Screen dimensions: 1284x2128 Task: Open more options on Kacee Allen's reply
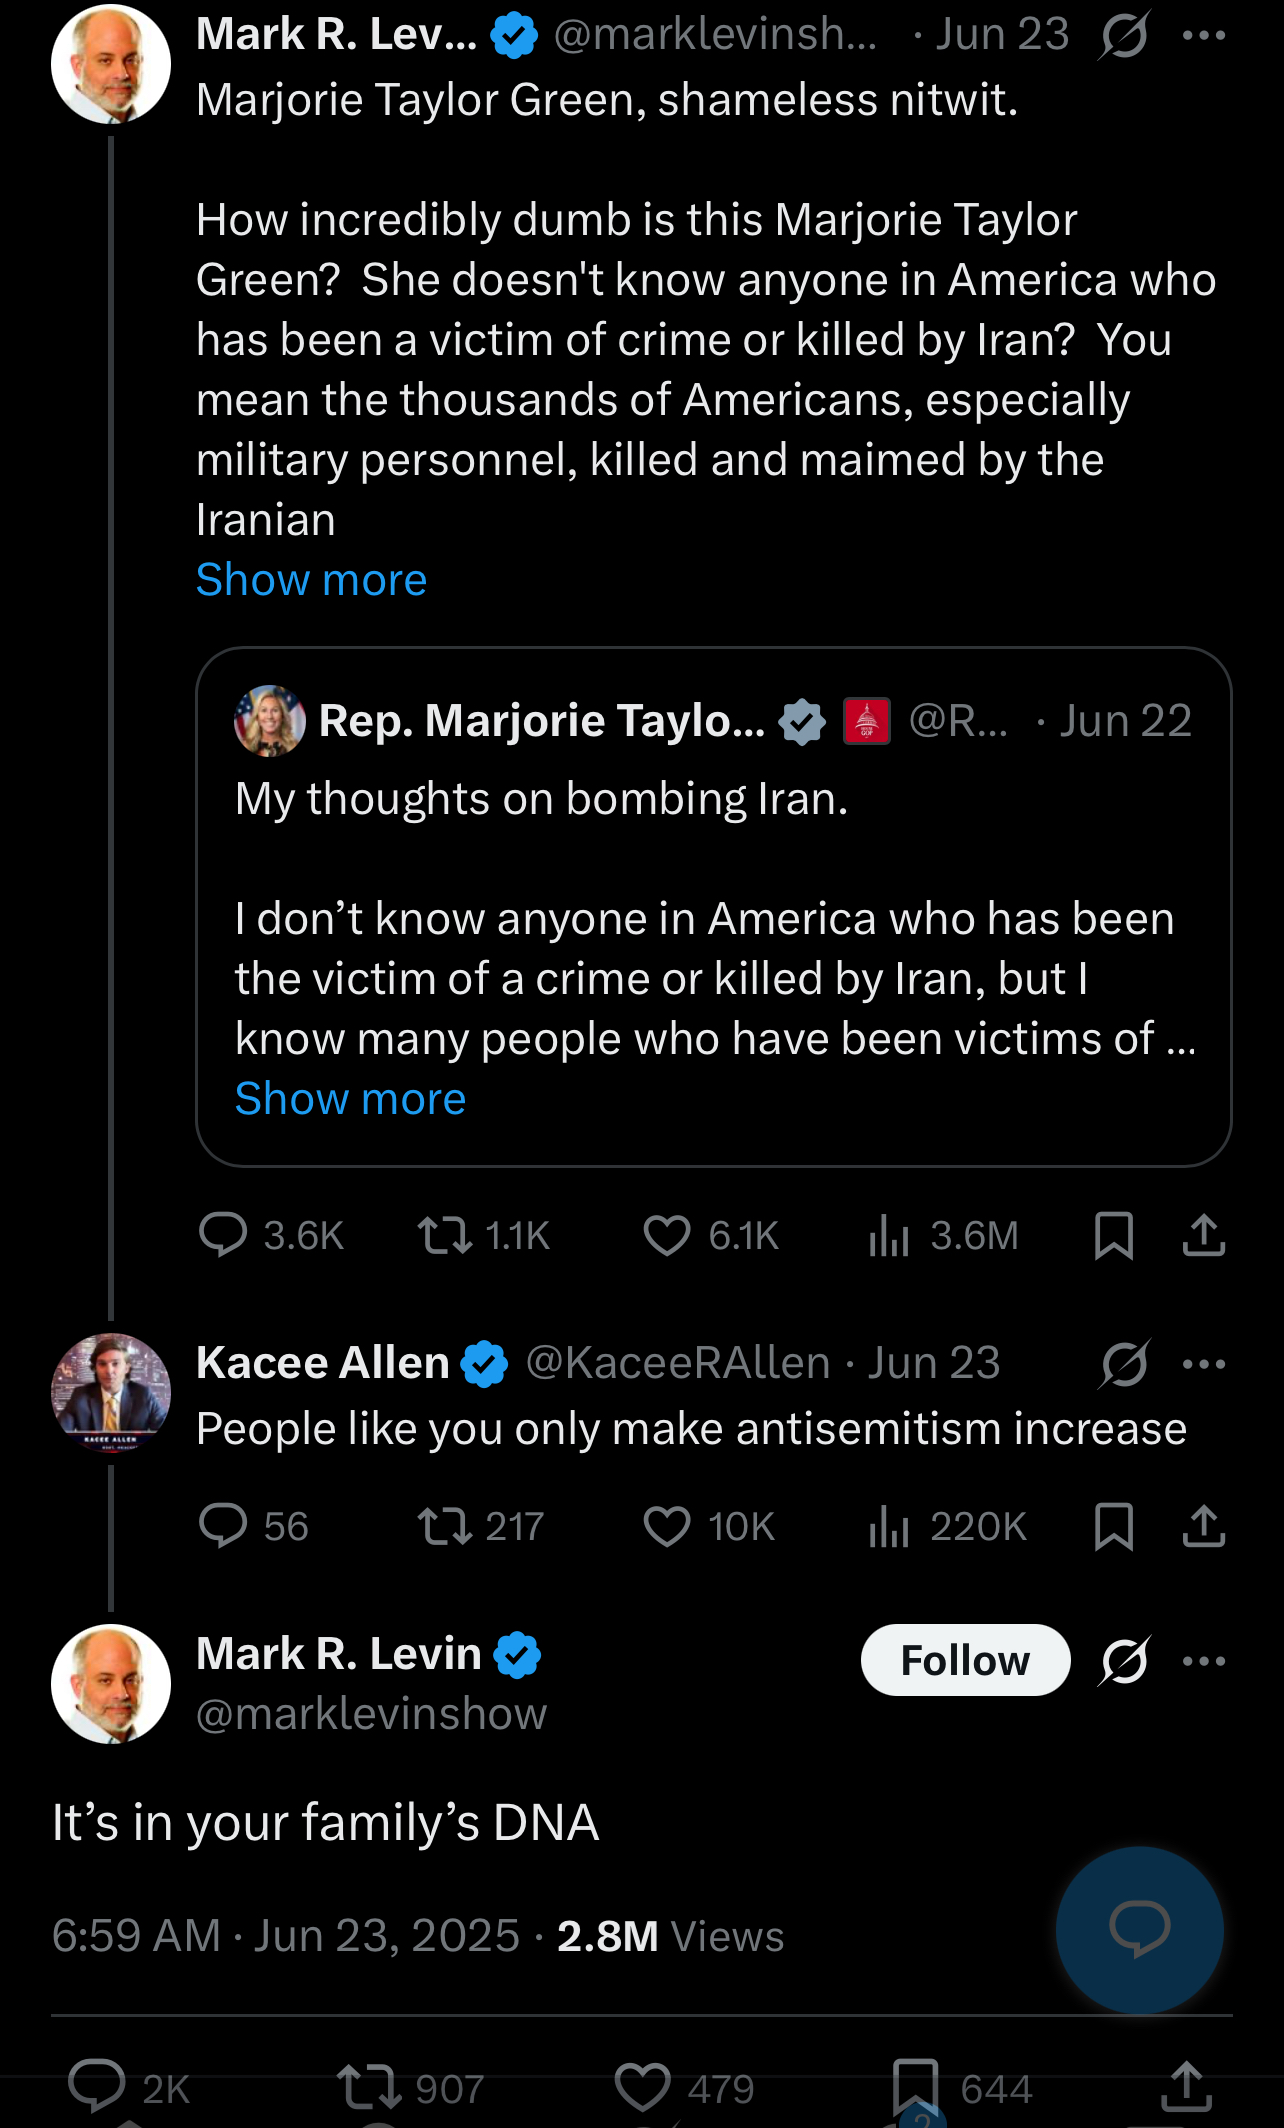(x=1203, y=1363)
